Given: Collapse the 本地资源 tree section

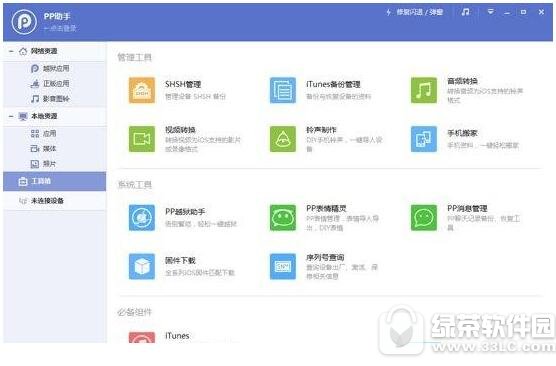Looking at the screenshot, I should (x=11, y=116).
